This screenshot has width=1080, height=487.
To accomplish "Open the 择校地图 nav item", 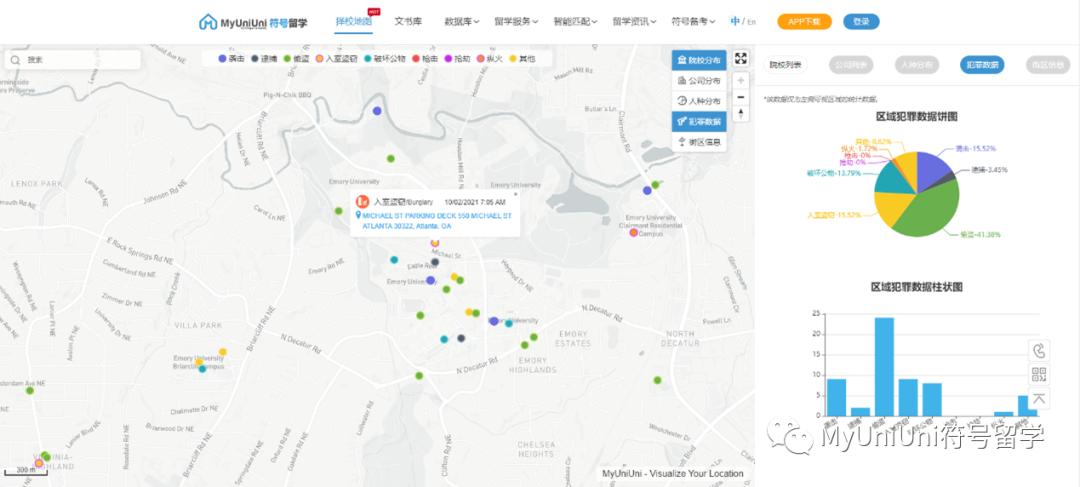I will [x=353, y=22].
